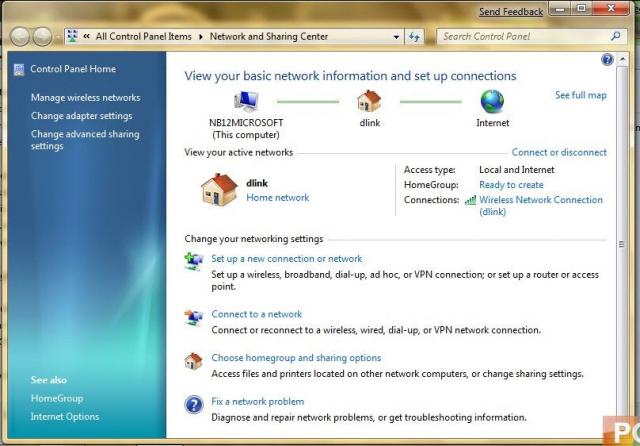Viewport: 640px width, 446px height.
Task: Click the Search Control Panel field
Action: [x=526, y=36]
